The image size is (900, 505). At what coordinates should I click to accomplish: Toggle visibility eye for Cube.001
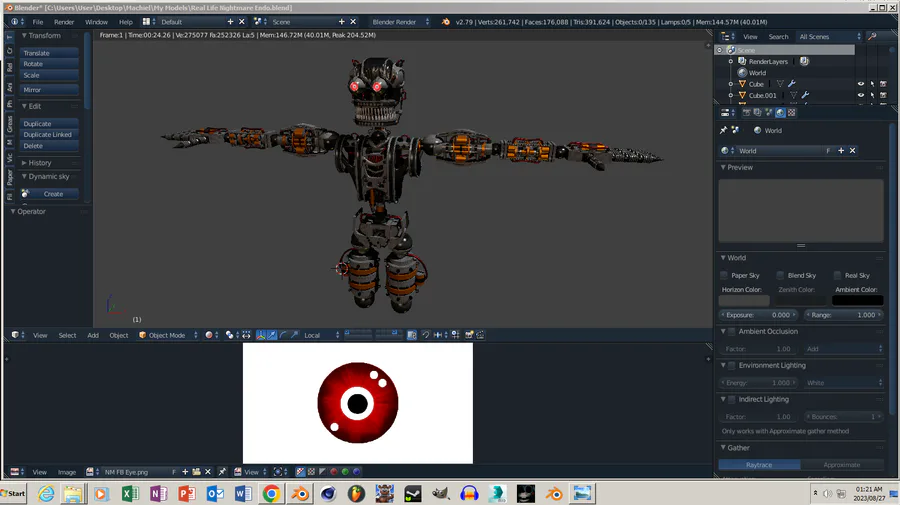tap(860, 95)
